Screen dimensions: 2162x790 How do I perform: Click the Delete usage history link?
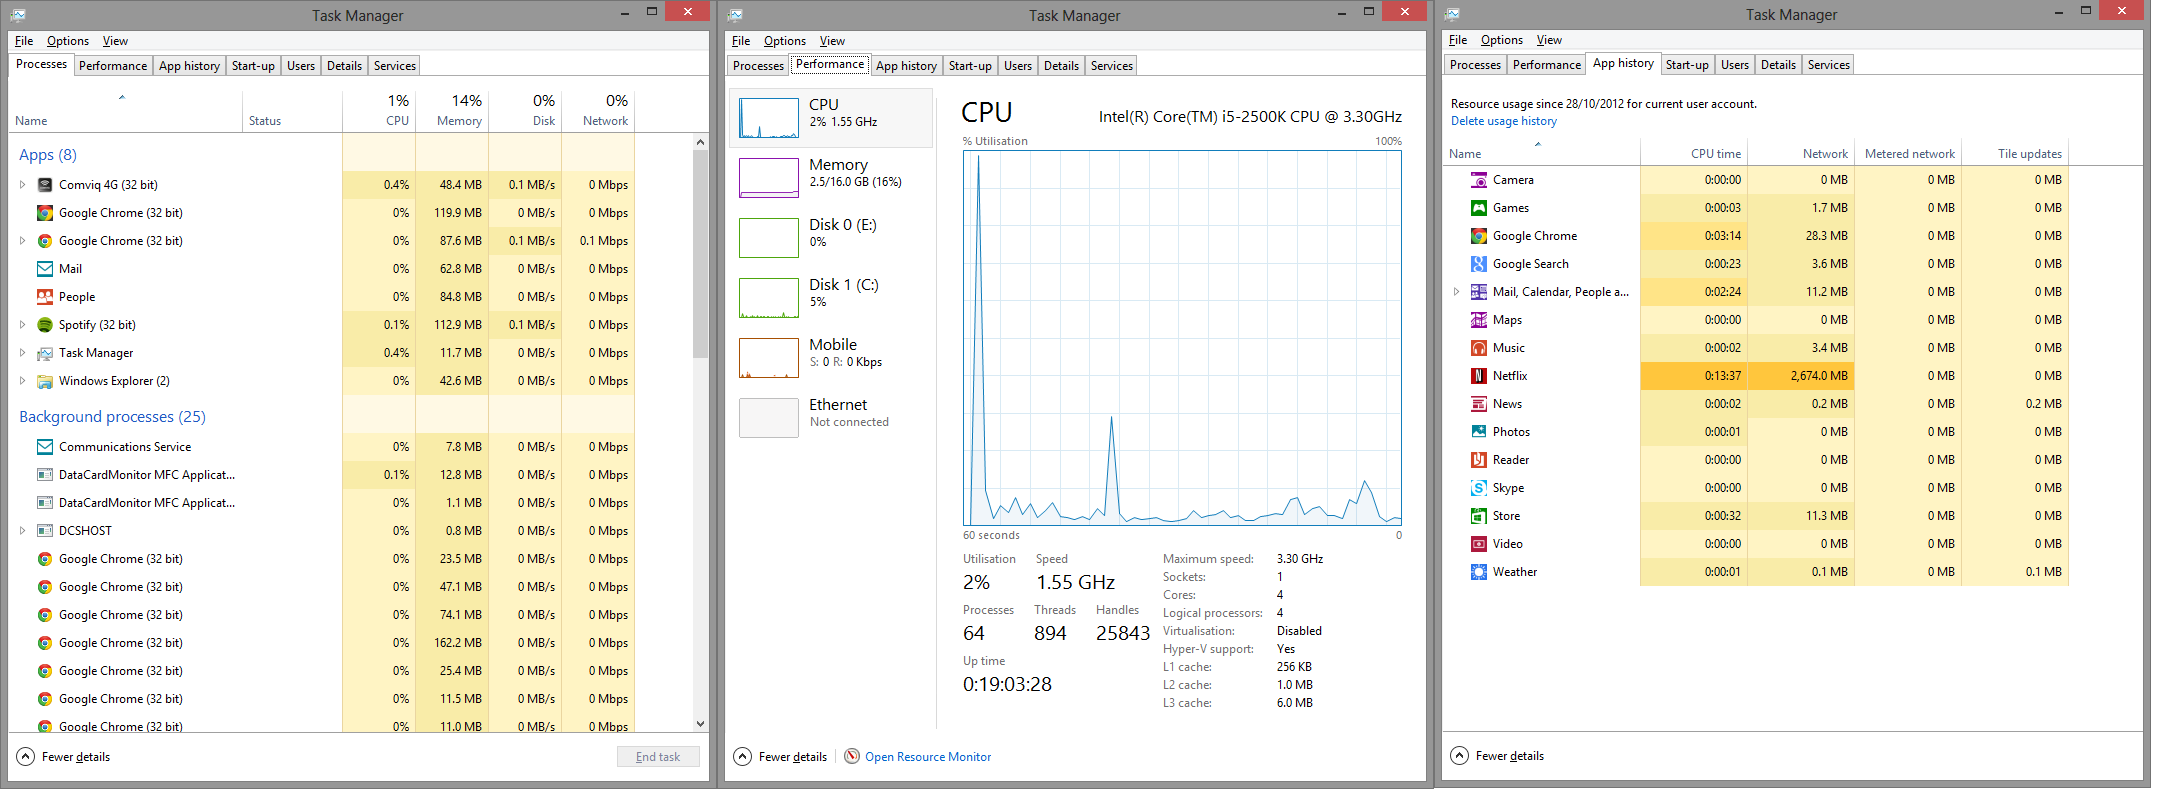(x=1504, y=121)
